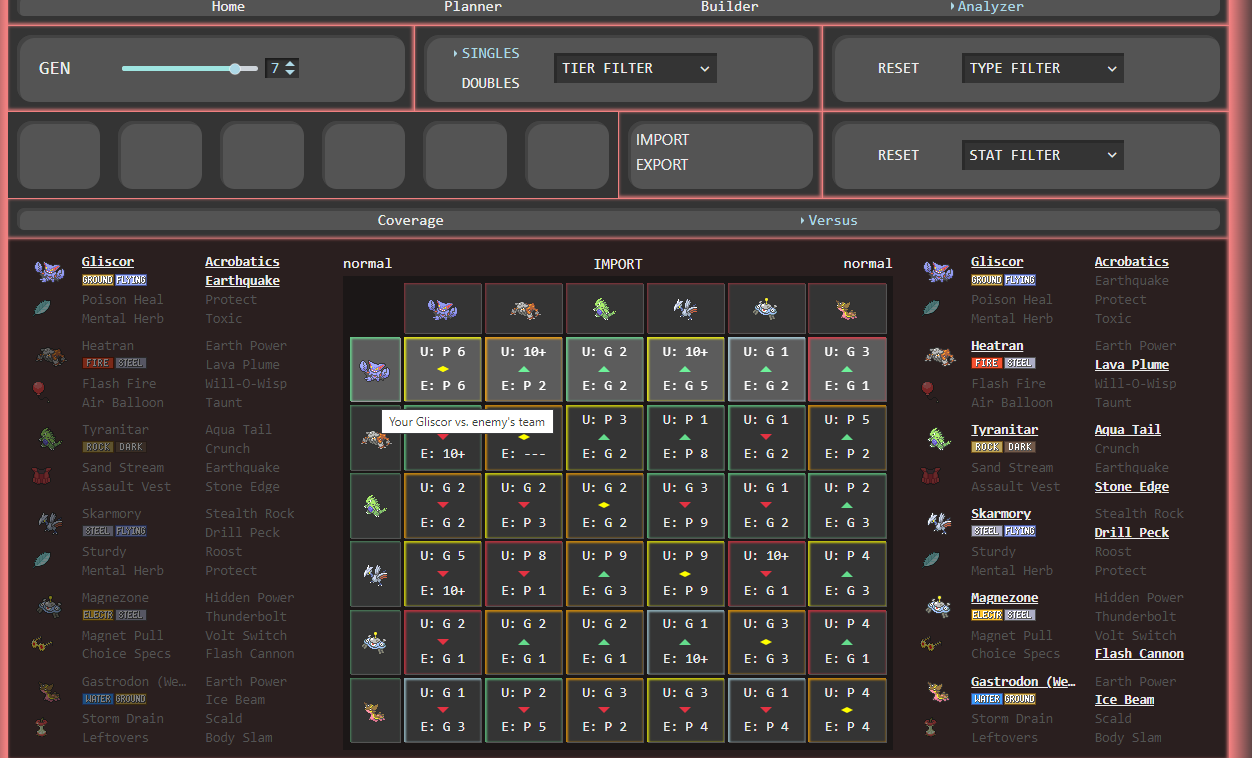Increase or decrease generation number stepper

click(x=291, y=68)
